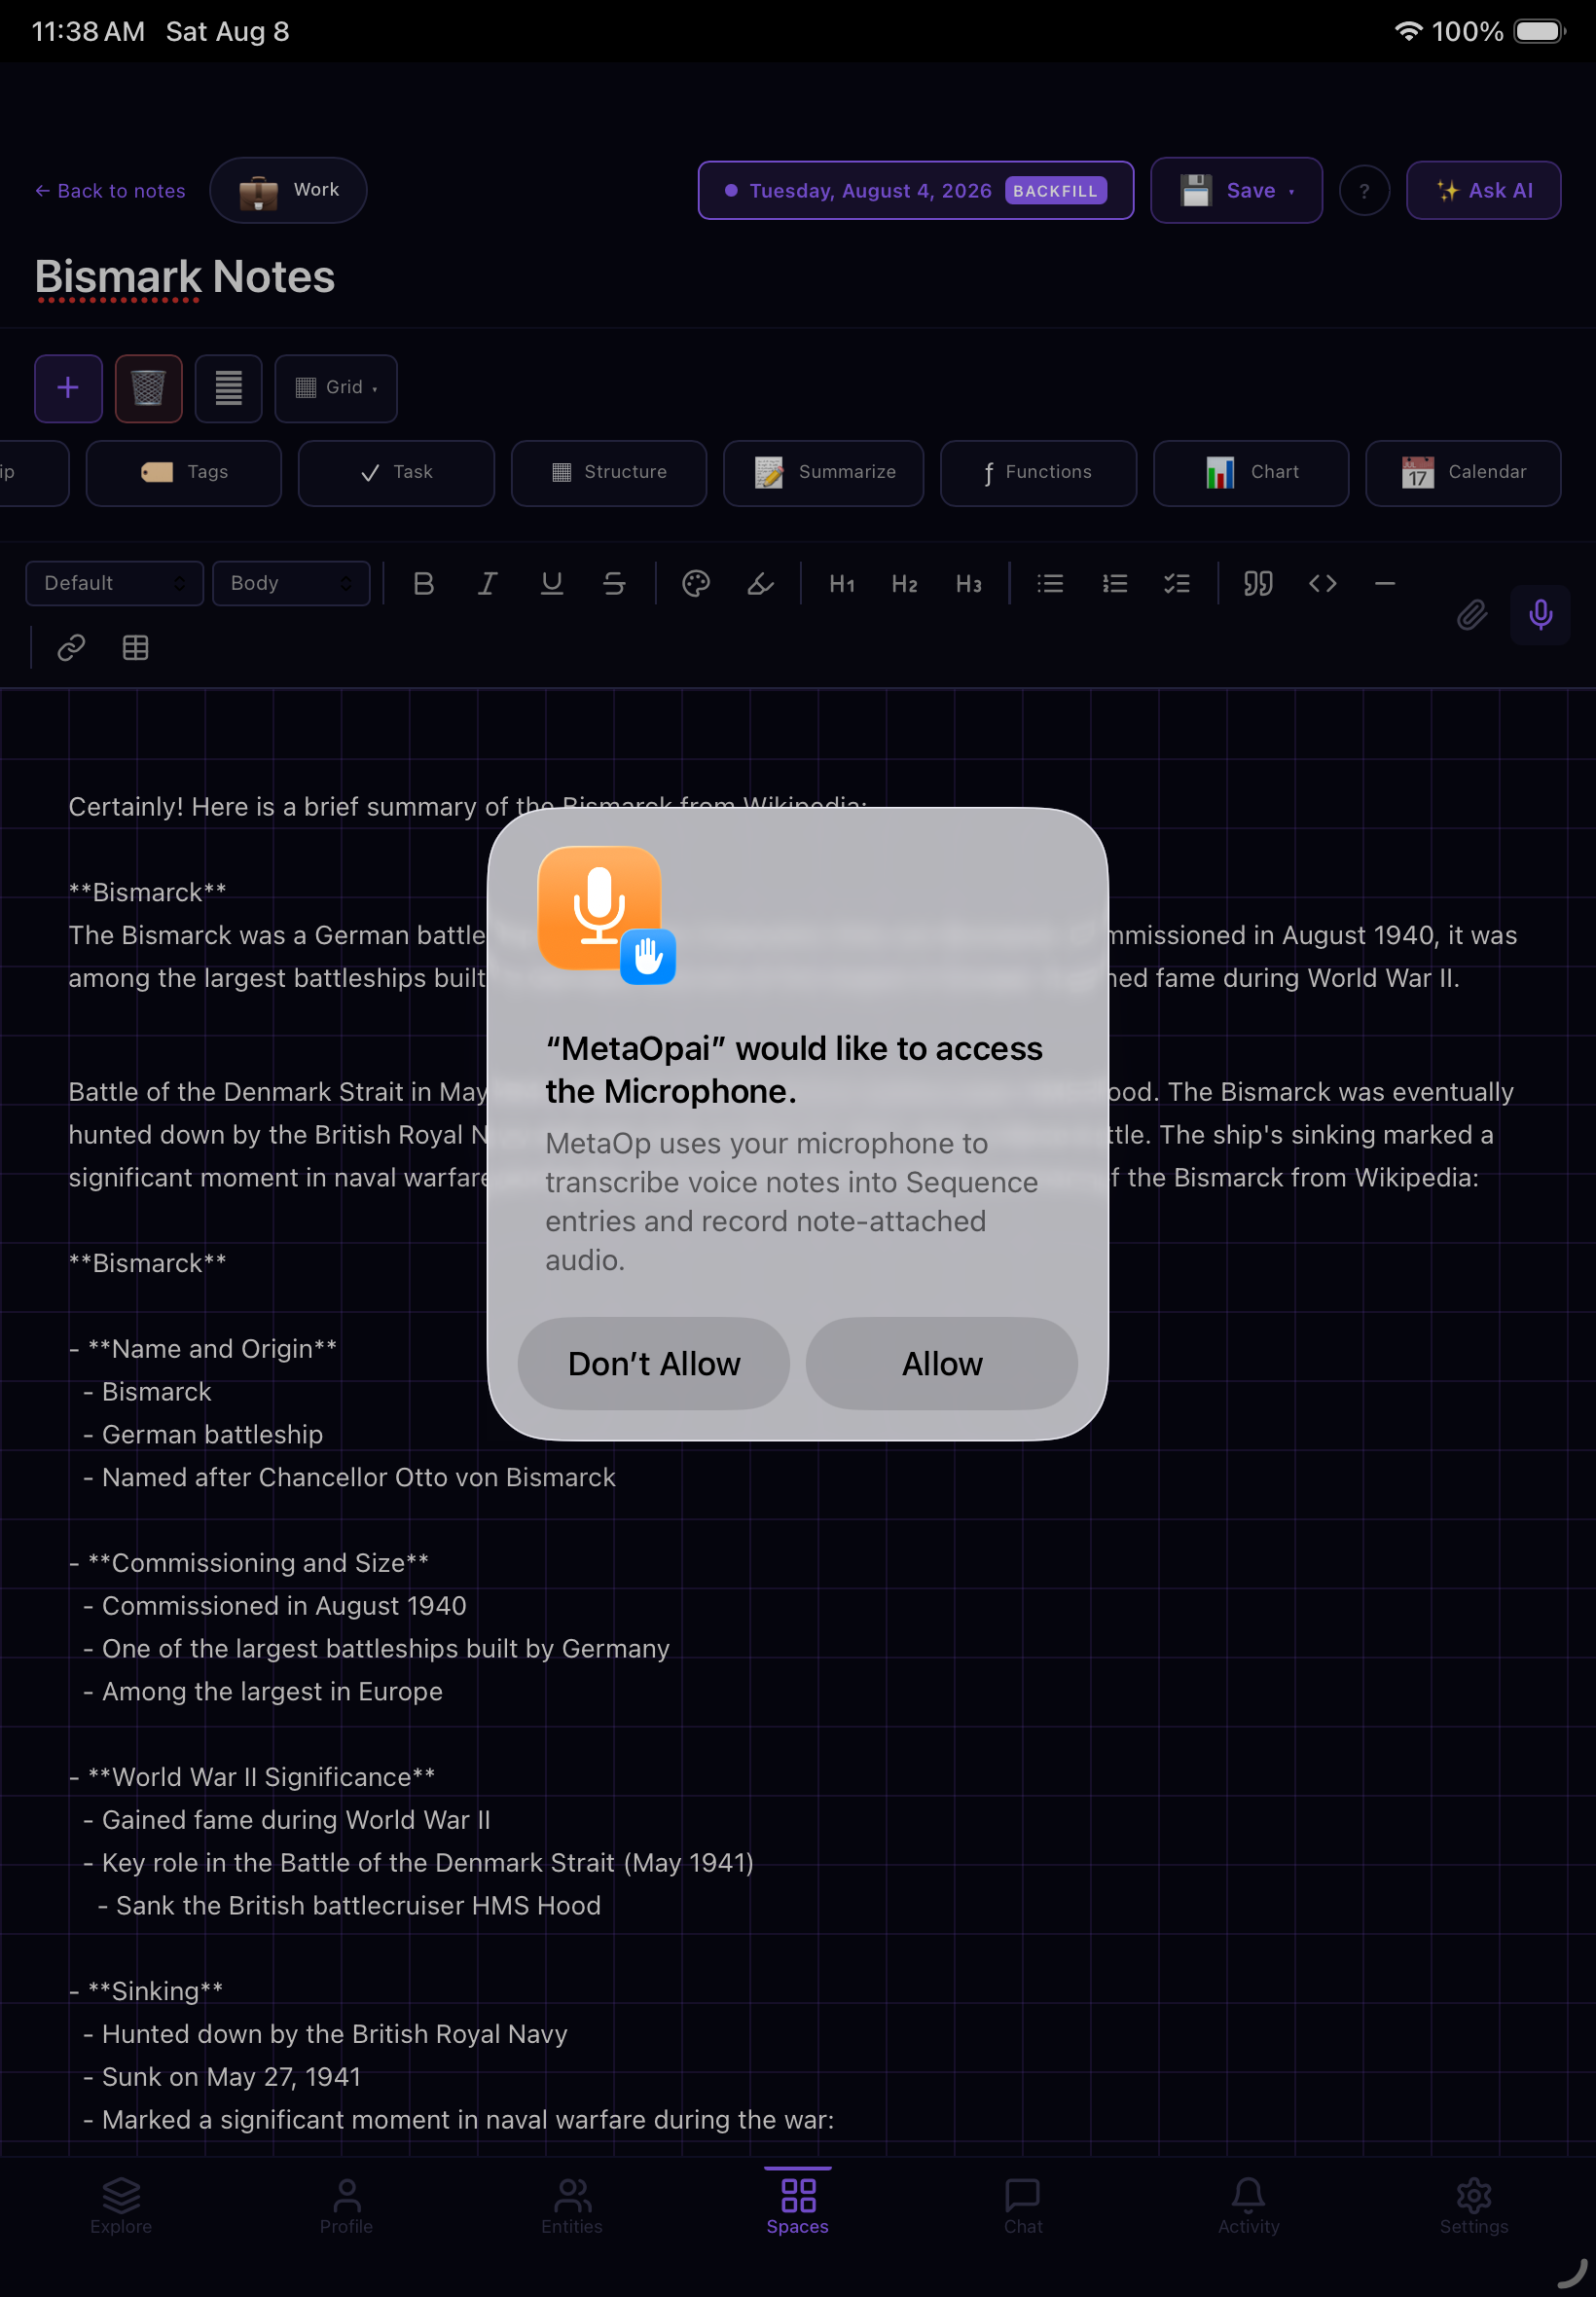The width and height of the screenshot is (1596, 2297).
Task: Open the text color palette
Action: click(696, 584)
